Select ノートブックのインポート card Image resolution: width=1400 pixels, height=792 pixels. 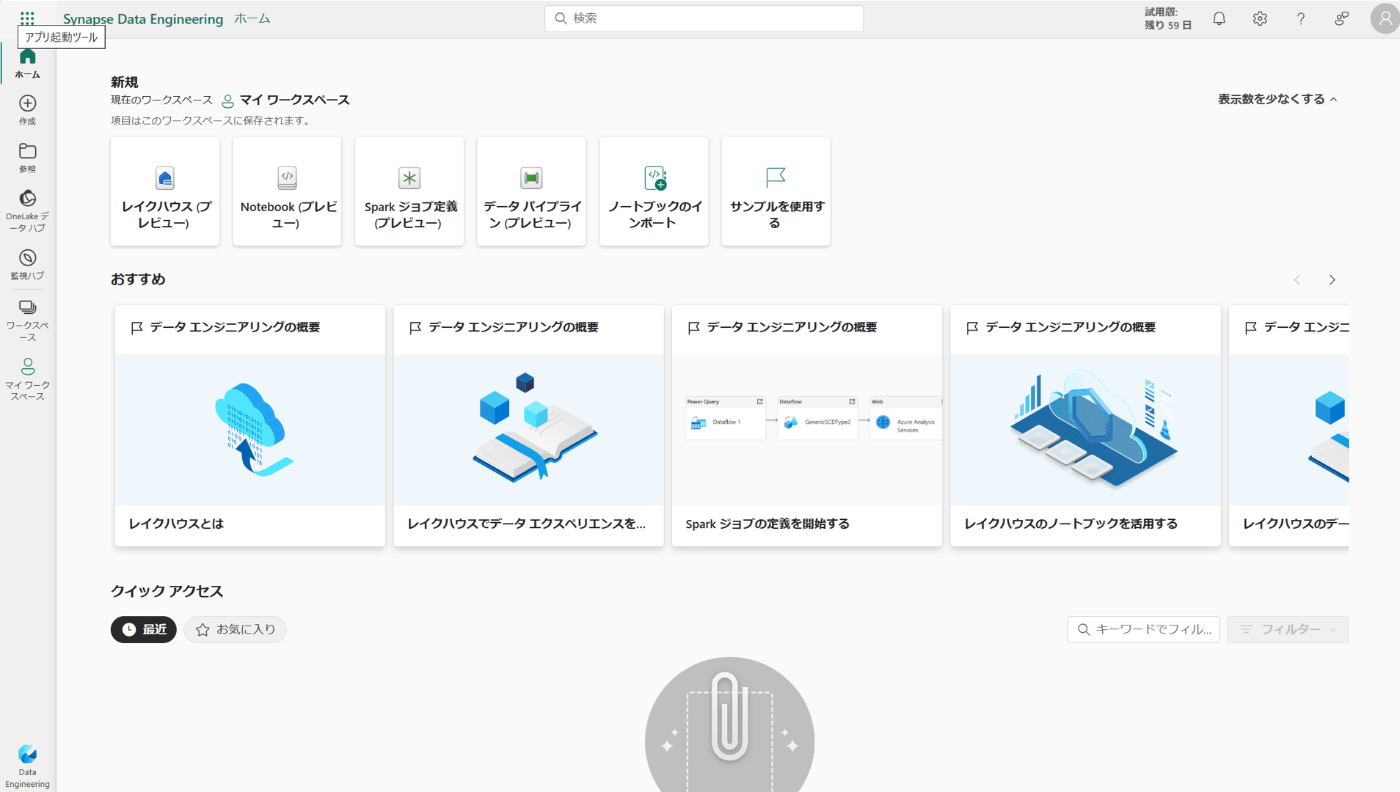[x=654, y=191]
